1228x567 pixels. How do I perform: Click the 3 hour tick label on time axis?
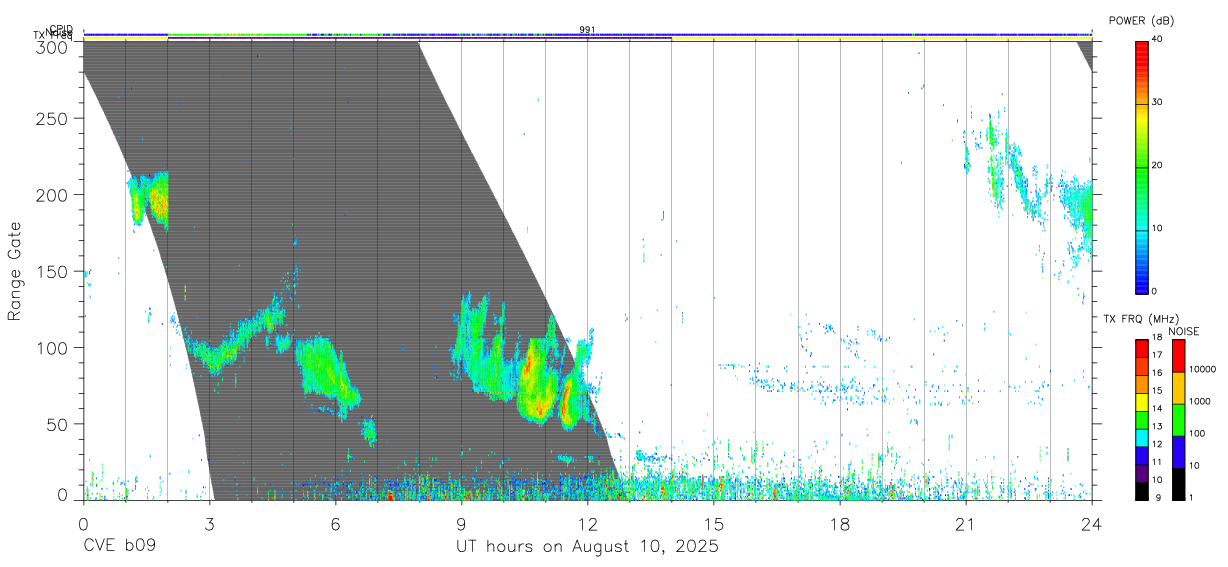(209, 525)
